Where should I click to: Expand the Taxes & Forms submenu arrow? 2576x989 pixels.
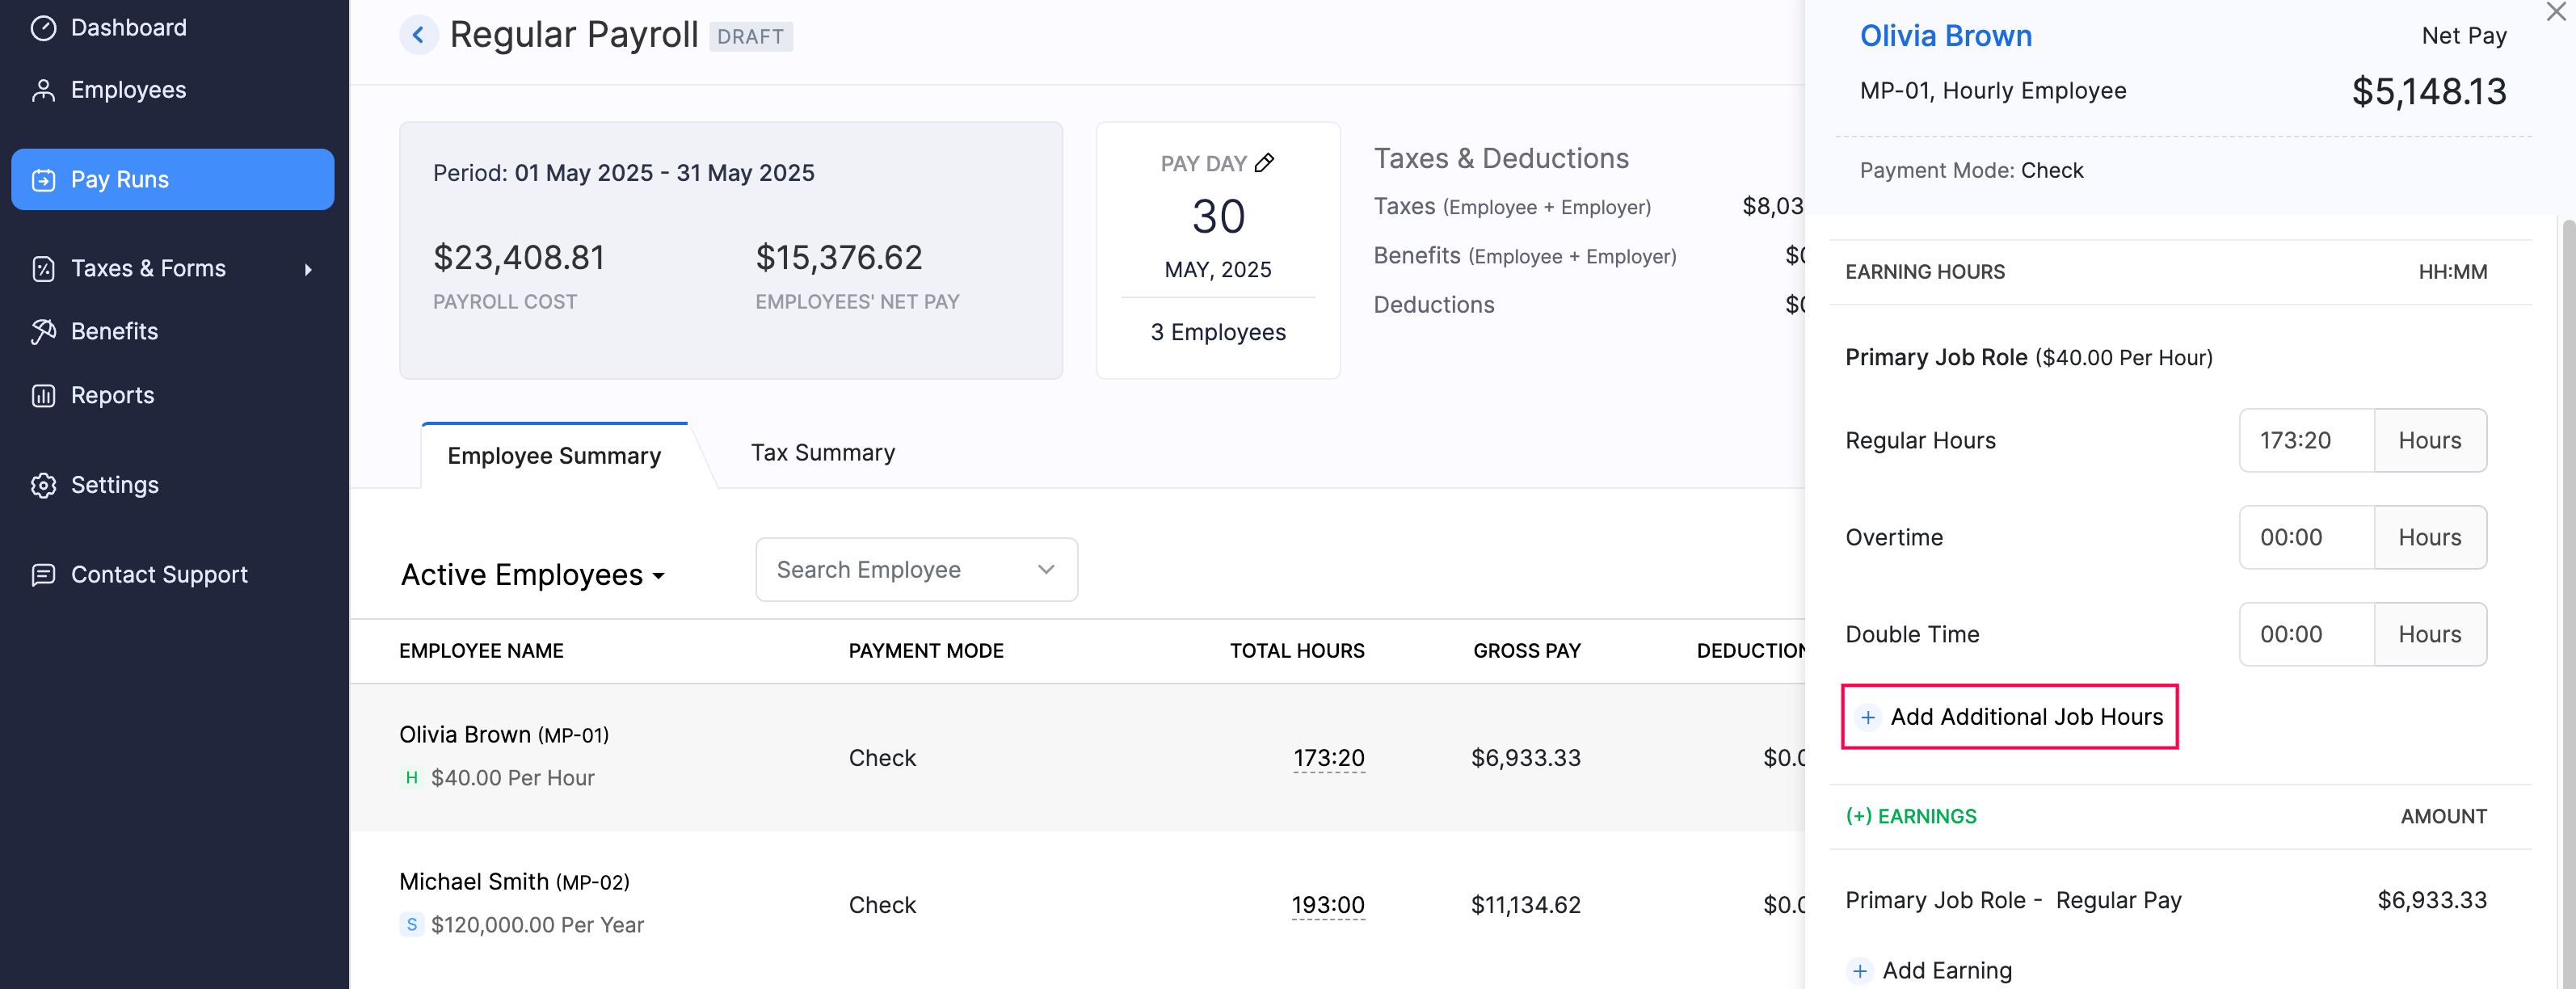308,269
